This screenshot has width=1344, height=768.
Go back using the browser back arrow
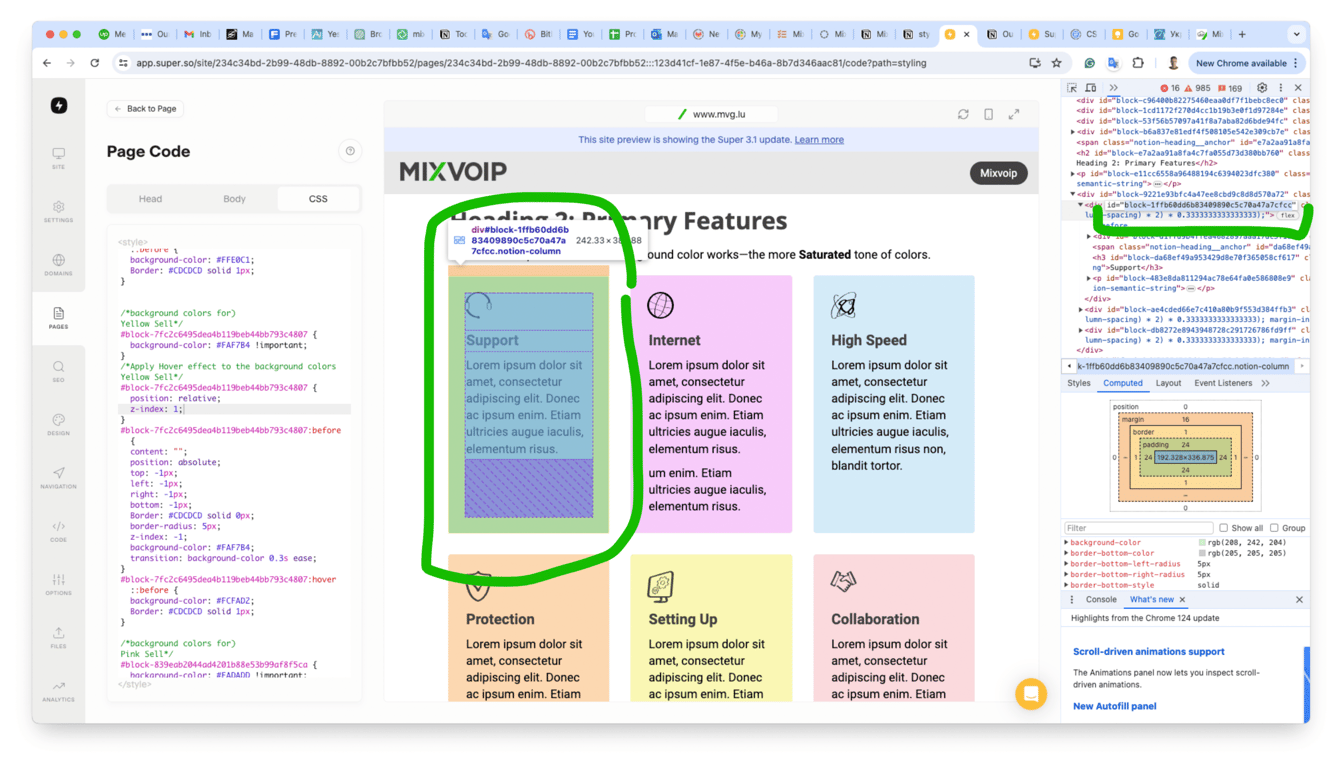tap(47, 63)
